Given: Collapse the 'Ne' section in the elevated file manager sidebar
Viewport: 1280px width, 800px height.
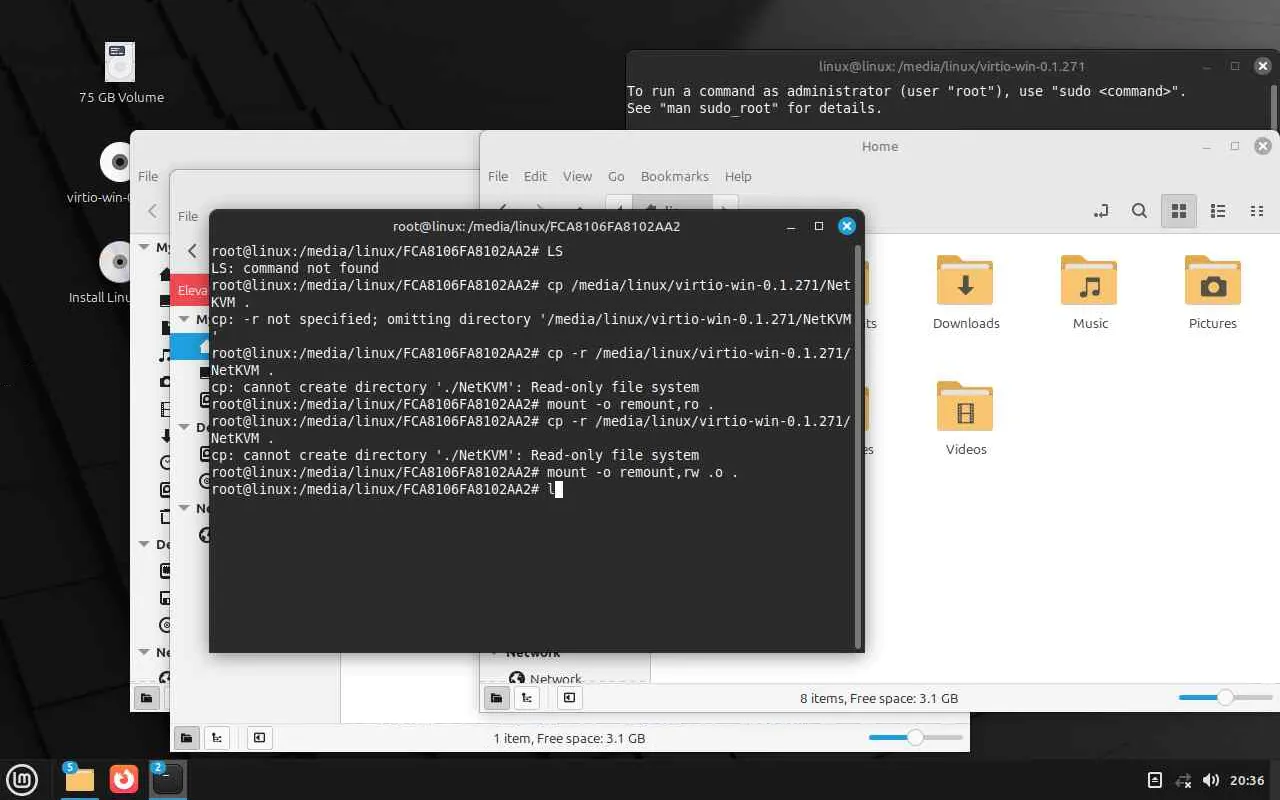Looking at the screenshot, I should click(184, 508).
